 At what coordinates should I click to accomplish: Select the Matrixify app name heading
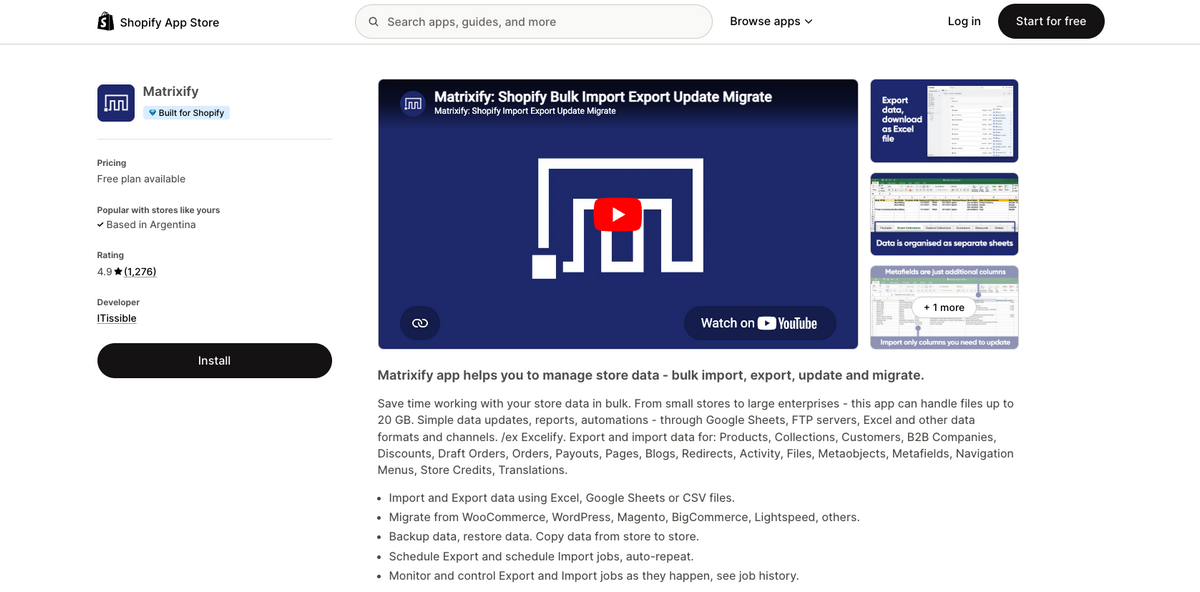click(x=171, y=91)
